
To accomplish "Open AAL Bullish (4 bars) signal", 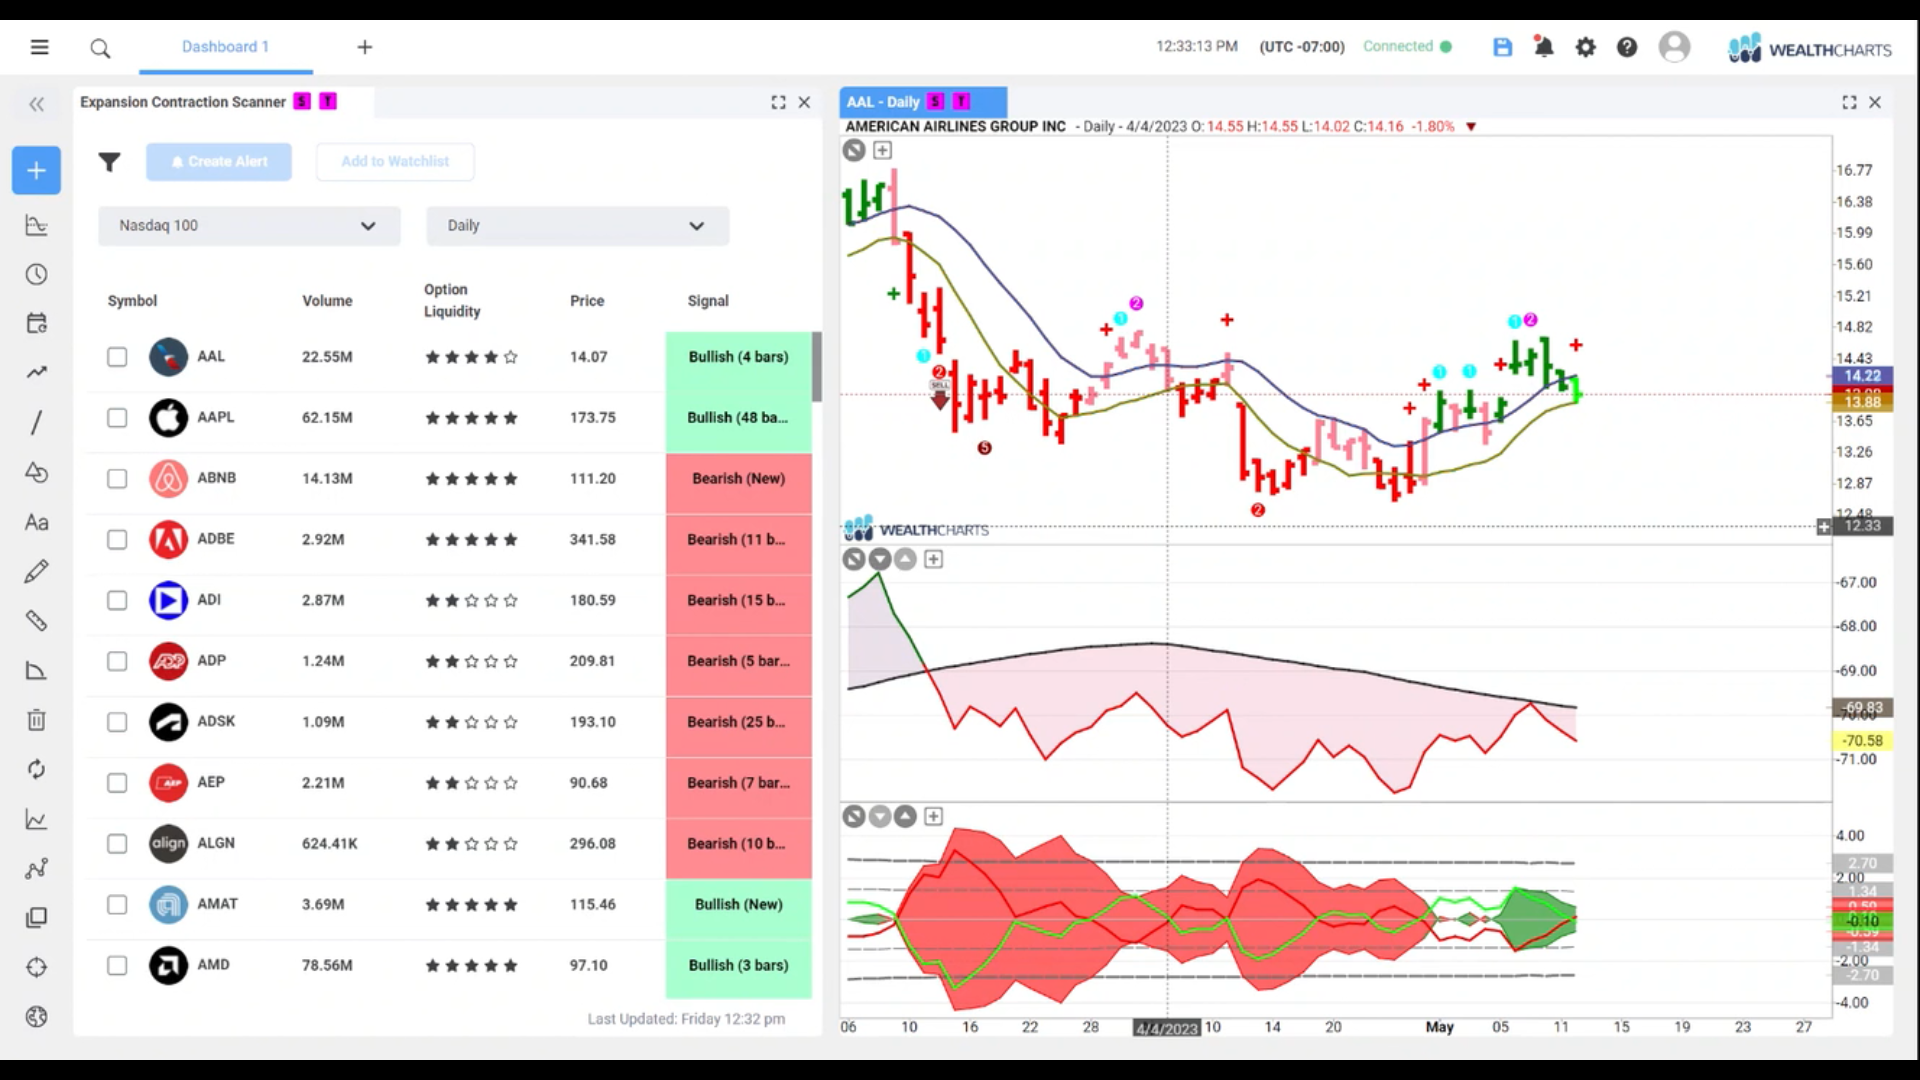I will 738,357.
